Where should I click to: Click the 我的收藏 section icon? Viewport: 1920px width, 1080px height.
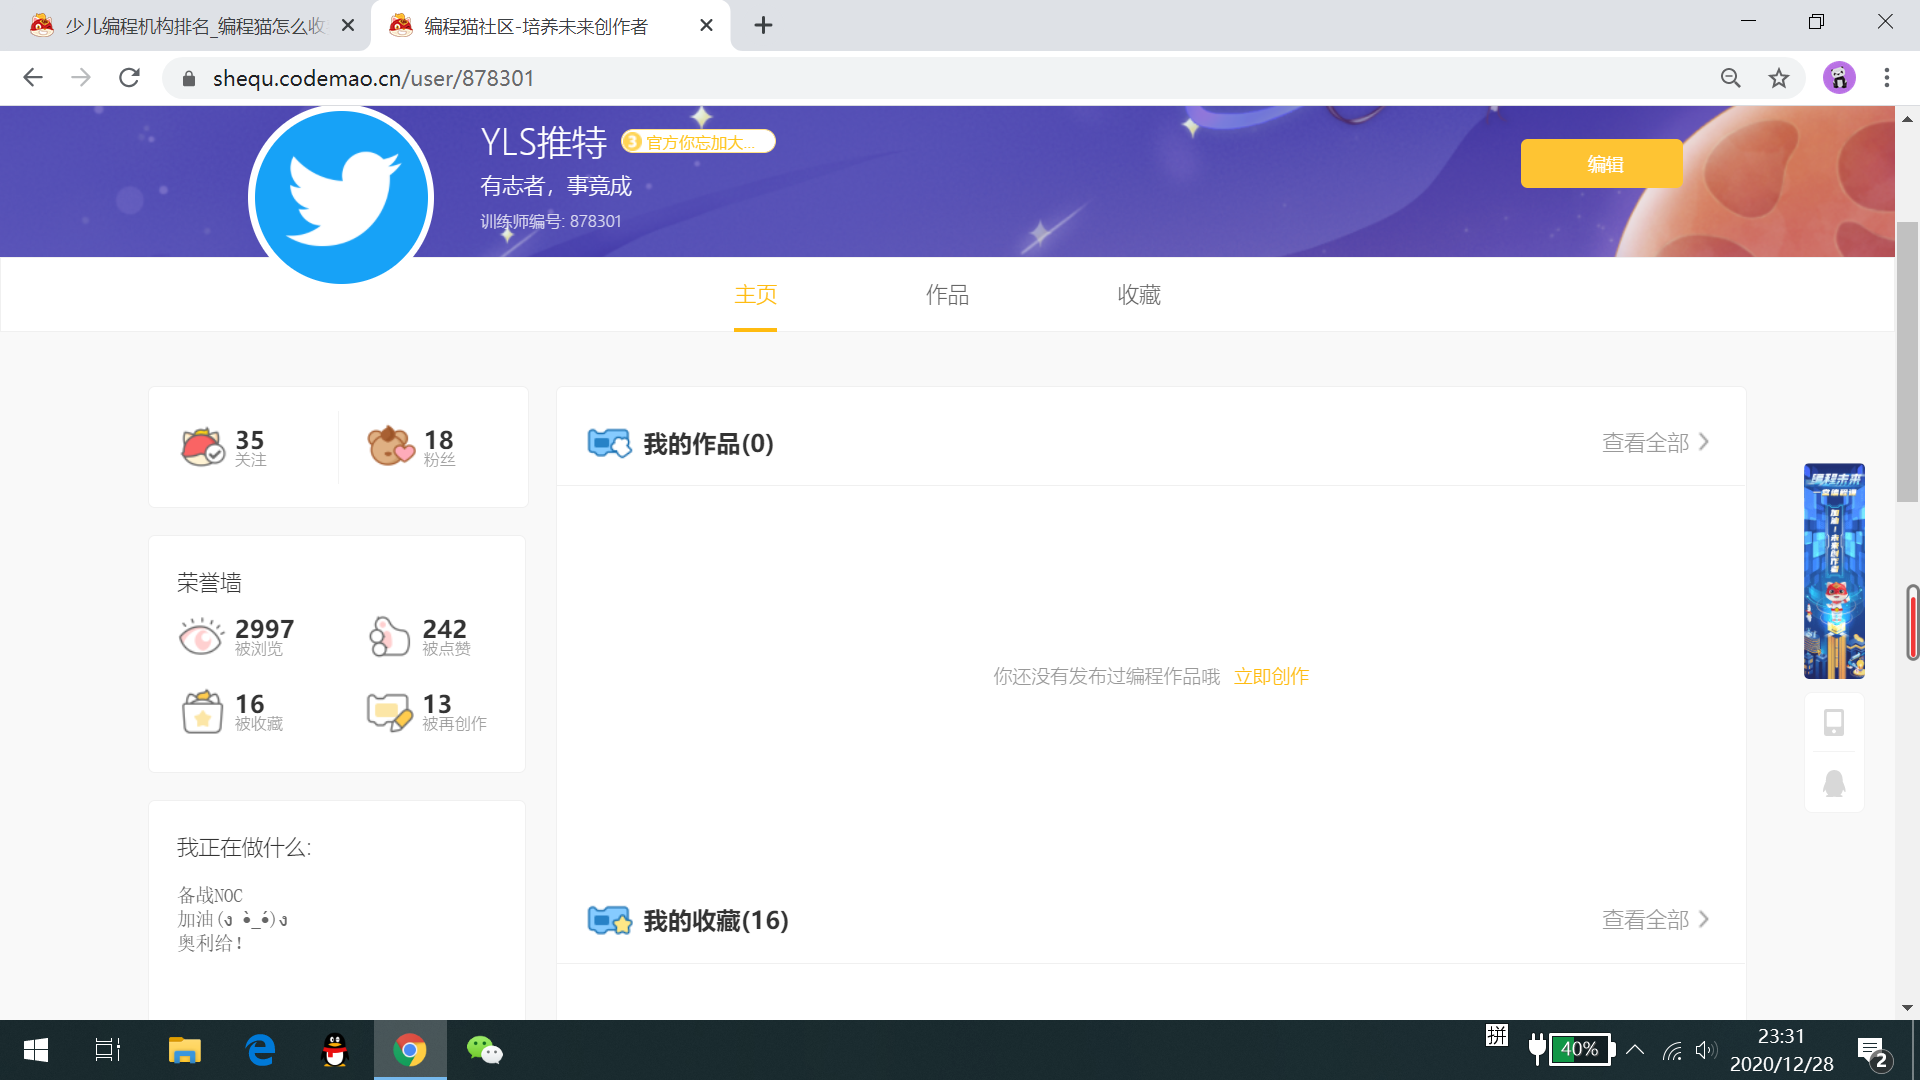pos(609,920)
